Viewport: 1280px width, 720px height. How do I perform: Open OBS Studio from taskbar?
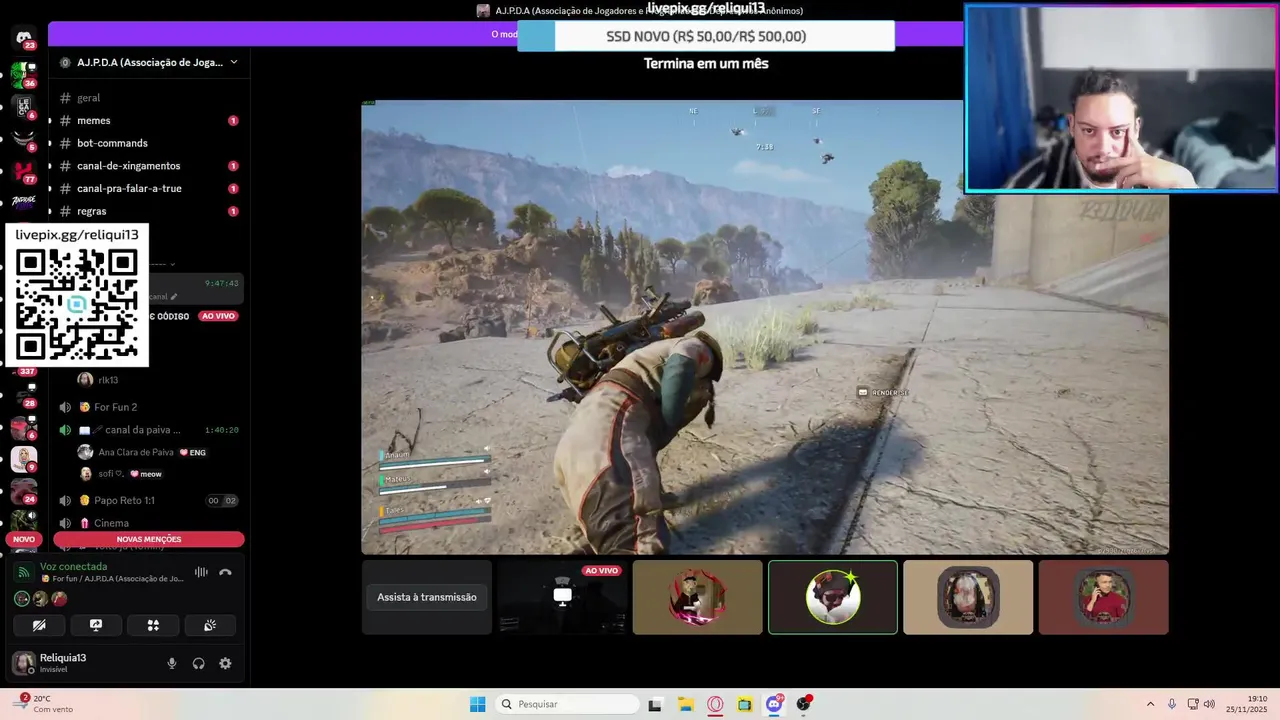[804, 704]
